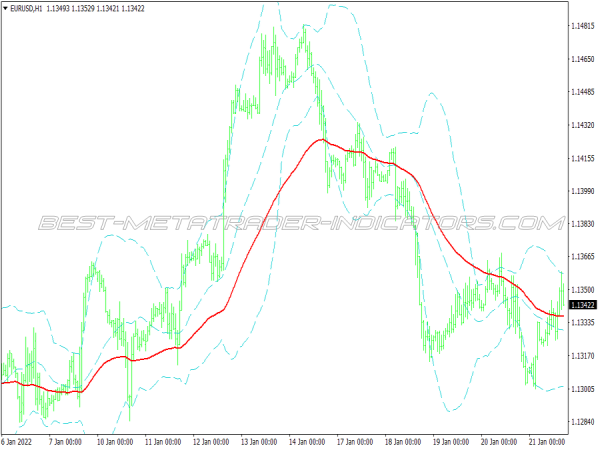Click the 19 Jan 00:00 time label
The width and height of the screenshot is (600, 450).
point(451,442)
